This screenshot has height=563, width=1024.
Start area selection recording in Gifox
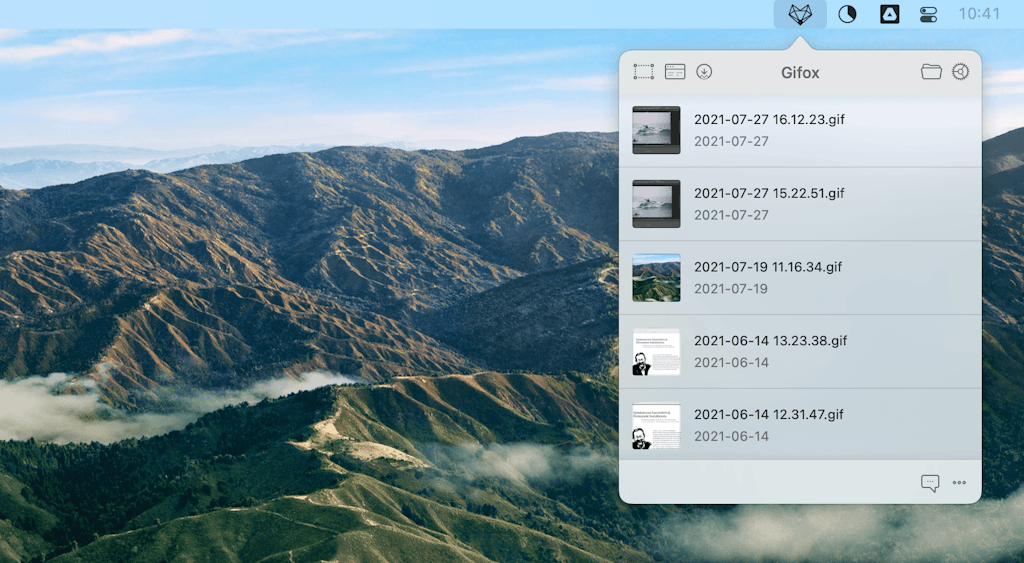(x=644, y=72)
